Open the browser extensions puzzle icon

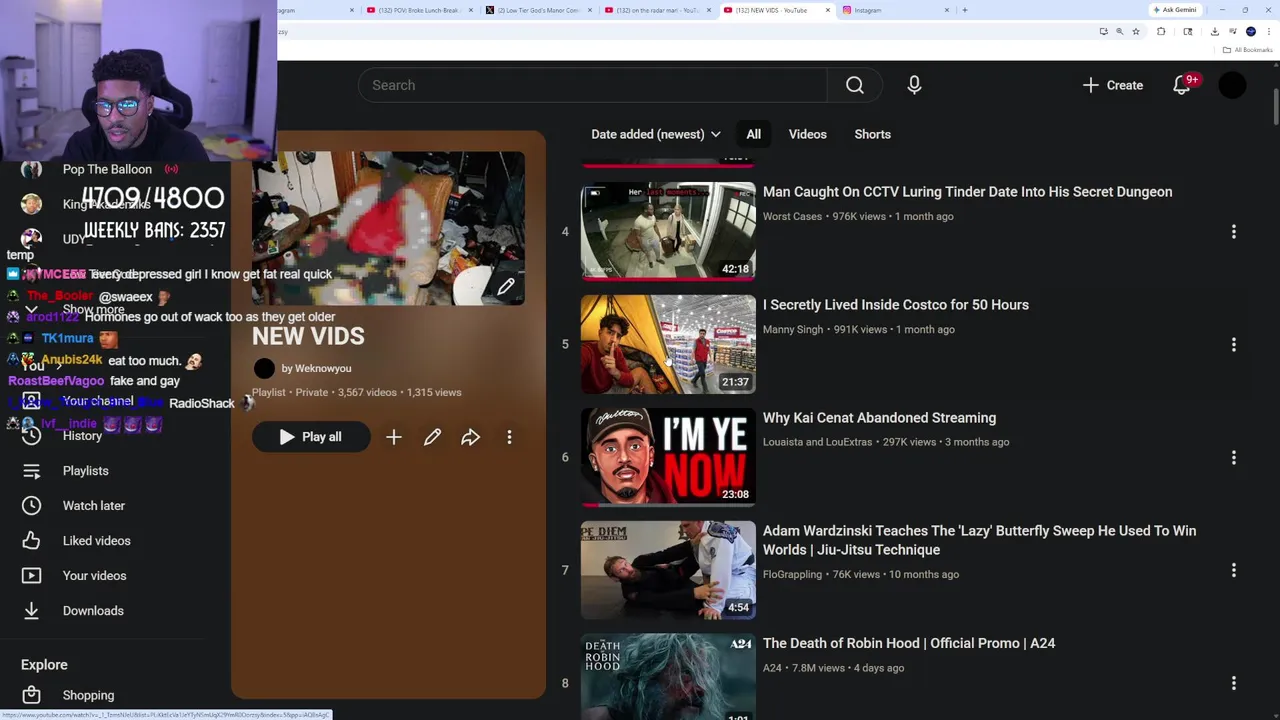[1161, 32]
